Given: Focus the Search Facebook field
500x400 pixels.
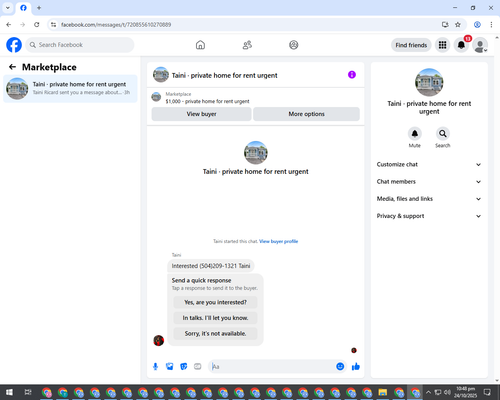Looking at the screenshot, I should 80,45.
